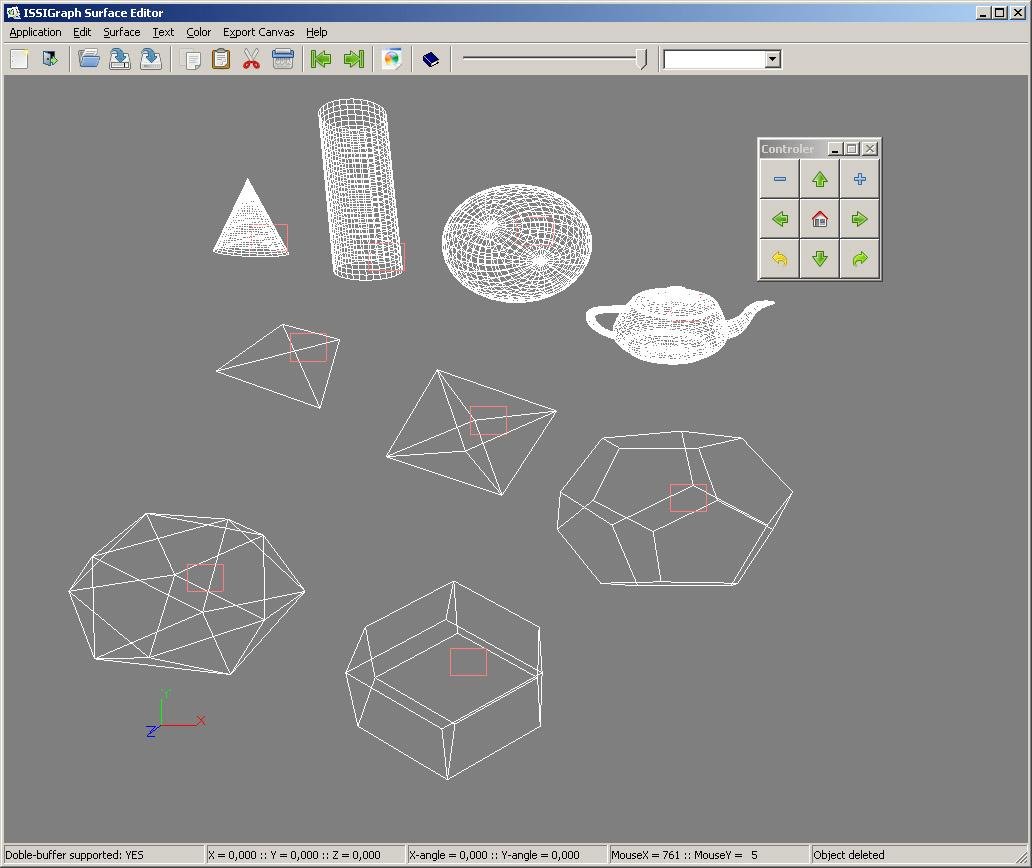Select the octahedron by its red marker
The height and width of the screenshot is (868, 1032).
pos(488,421)
